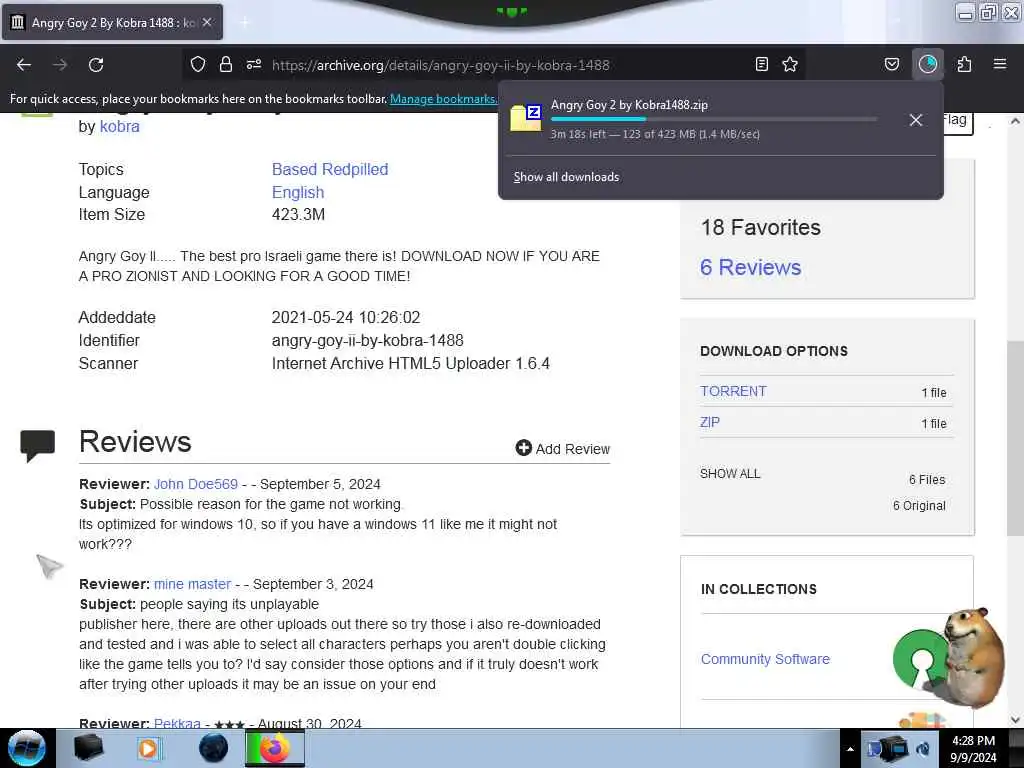Download via the ZIP option
The width and height of the screenshot is (1024, 768).
[710, 422]
